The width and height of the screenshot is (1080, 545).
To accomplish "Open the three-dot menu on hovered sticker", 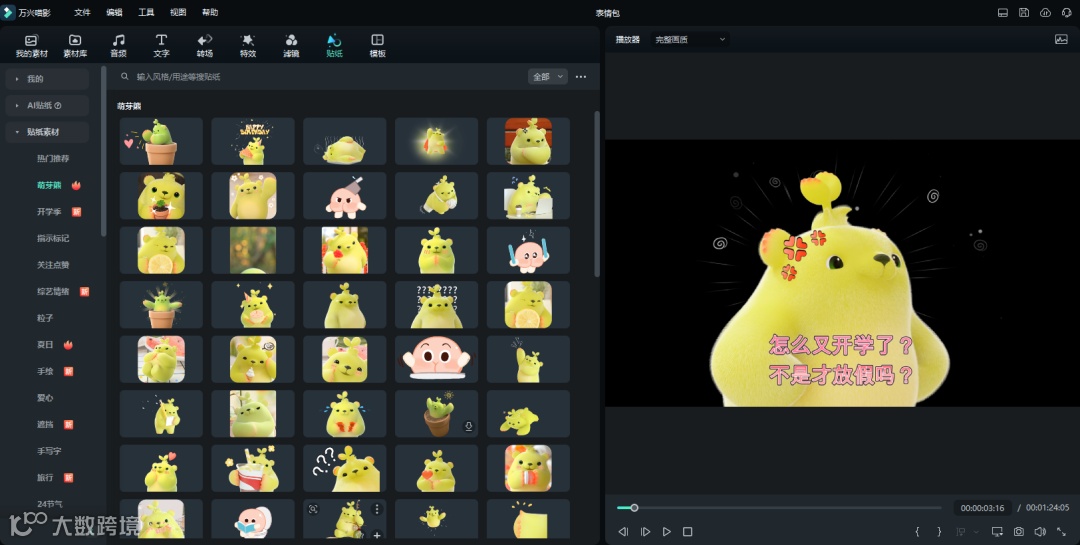I will tap(377, 509).
